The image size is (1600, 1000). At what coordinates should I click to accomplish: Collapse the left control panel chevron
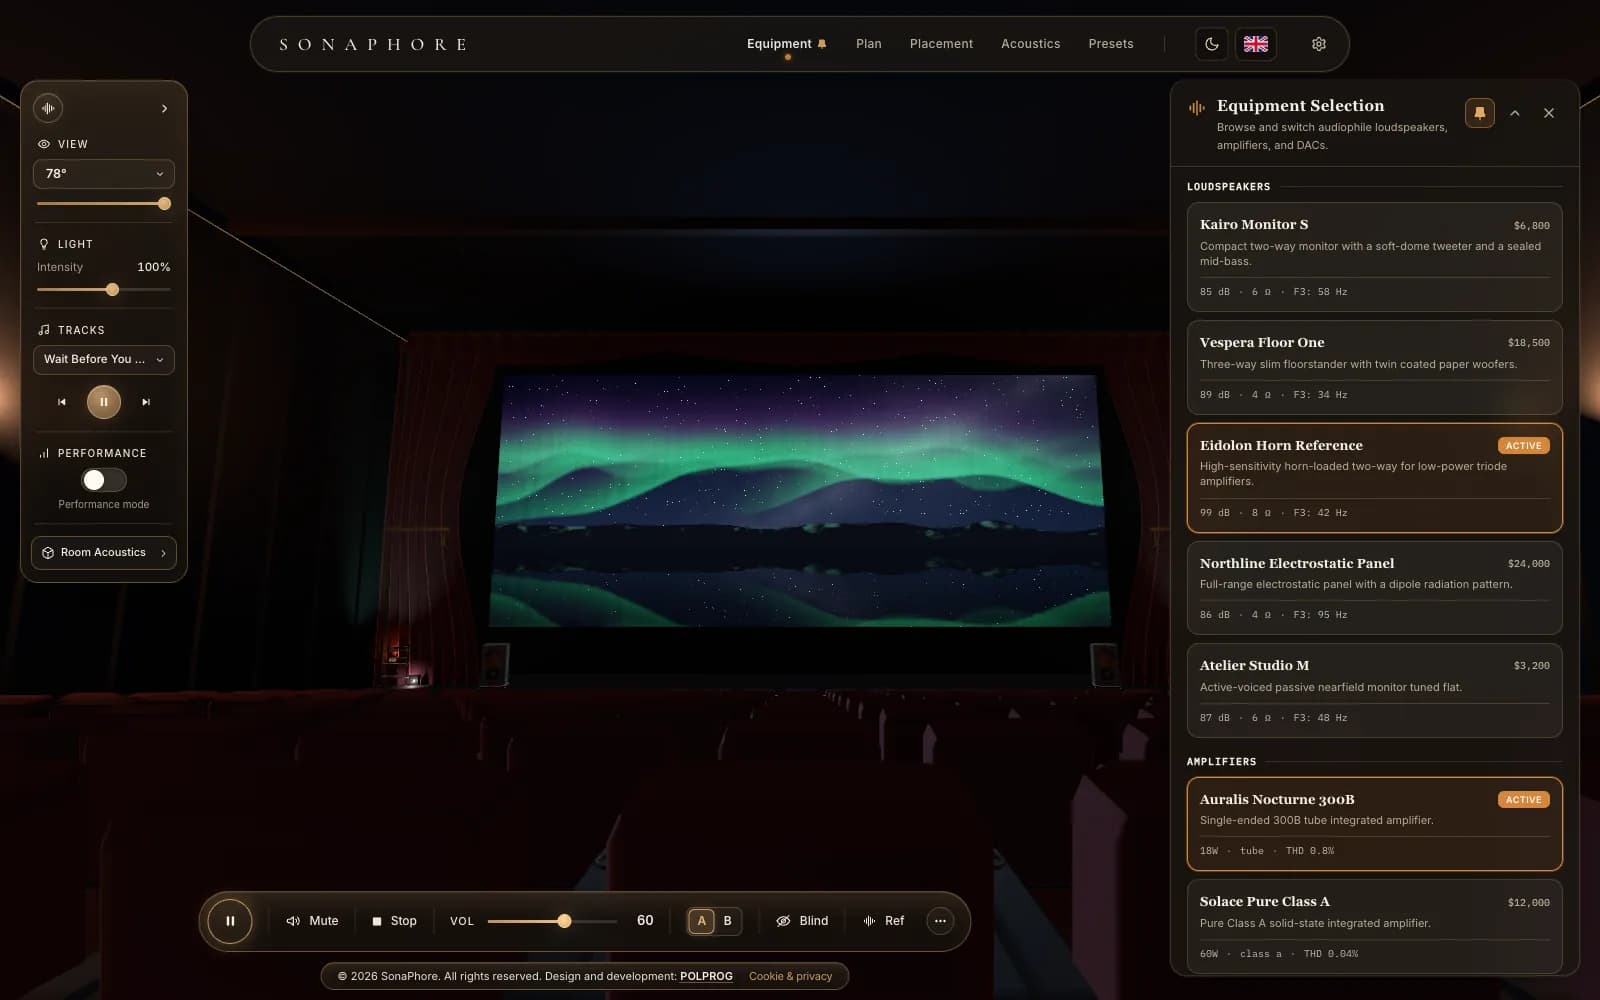pyautogui.click(x=164, y=108)
